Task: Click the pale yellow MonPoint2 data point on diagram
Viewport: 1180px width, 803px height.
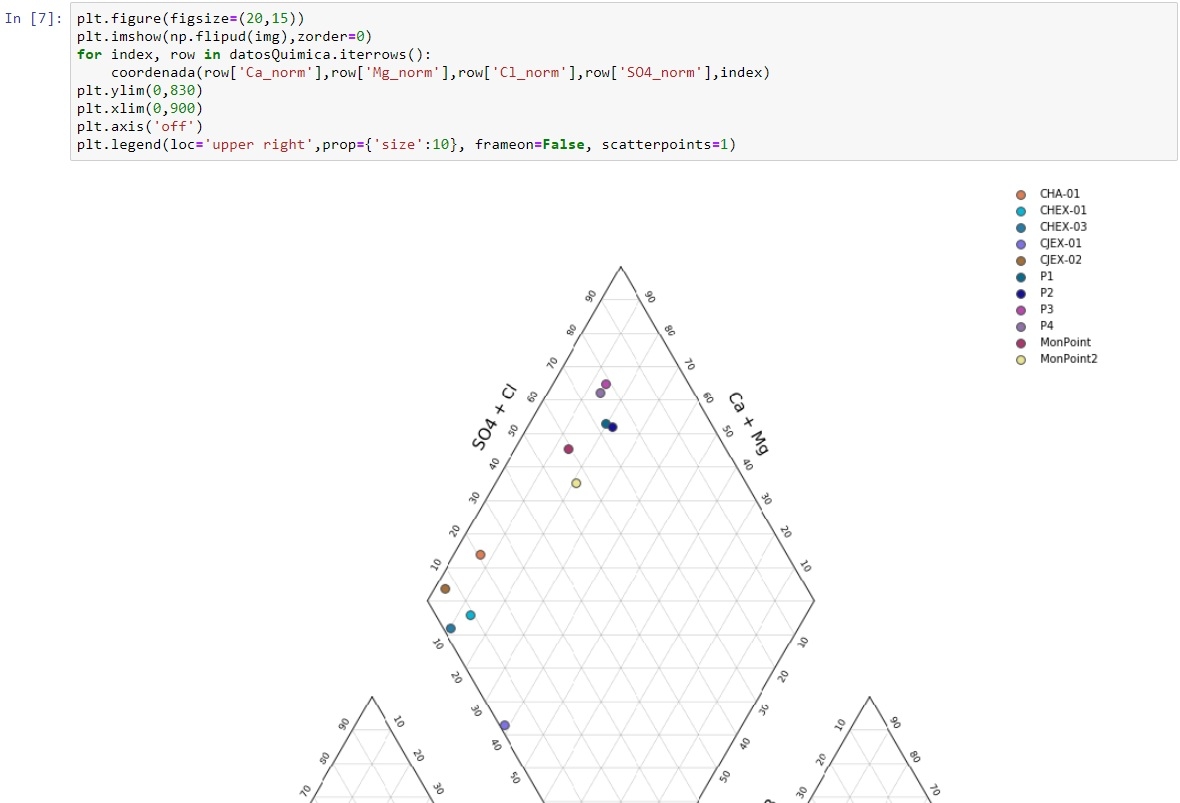Action: coord(576,484)
